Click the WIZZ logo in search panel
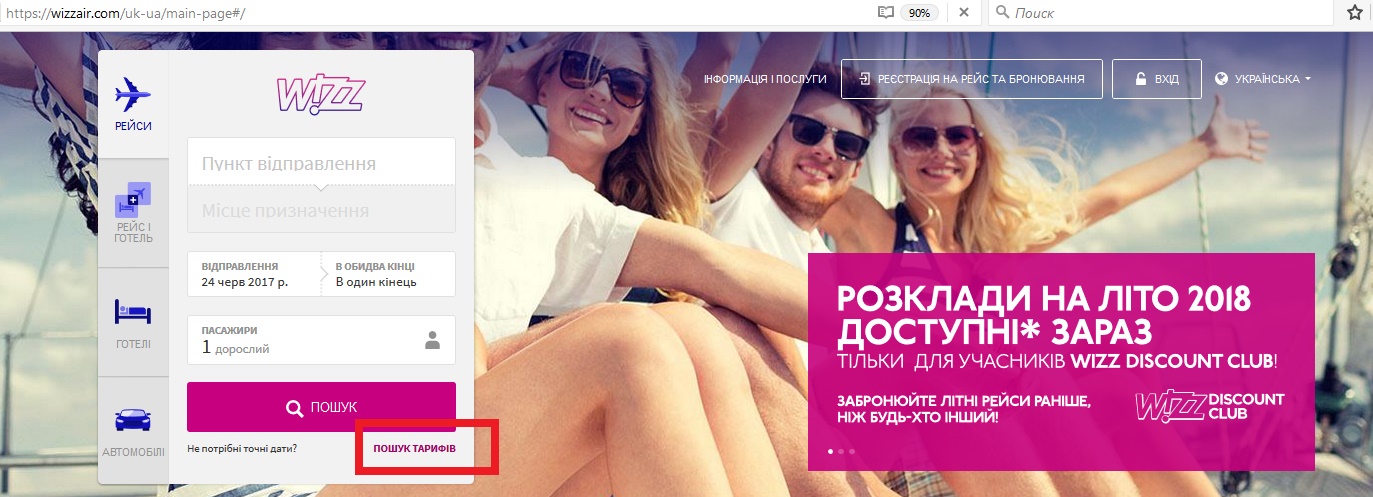The image size is (1373, 497). click(x=321, y=94)
